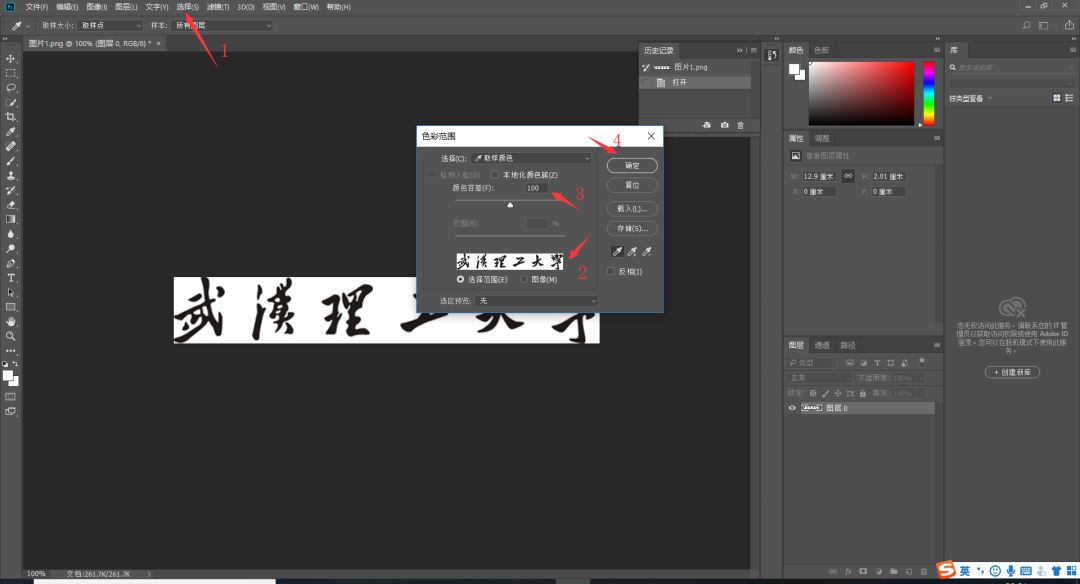The width and height of the screenshot is (1080, 584).
Task: Toggle the lock all layer icon
Action: [862, 393]
